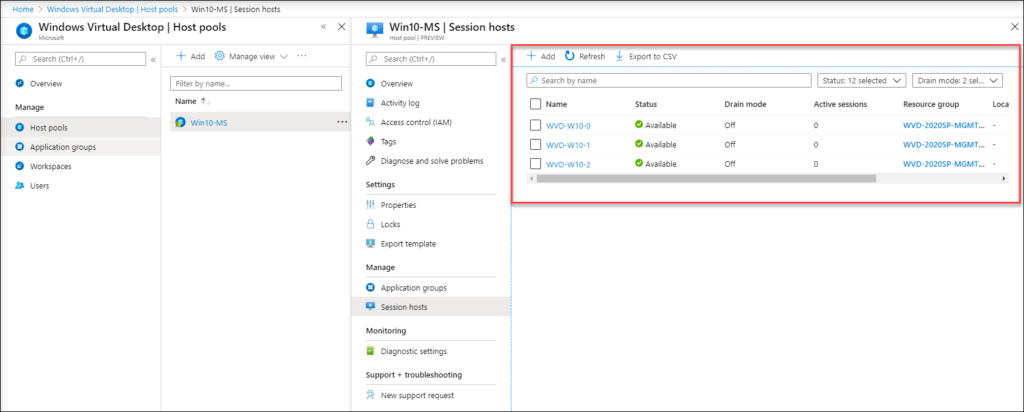Focus the Search by name field
The image size is (1024, 412).
(668, 81)
